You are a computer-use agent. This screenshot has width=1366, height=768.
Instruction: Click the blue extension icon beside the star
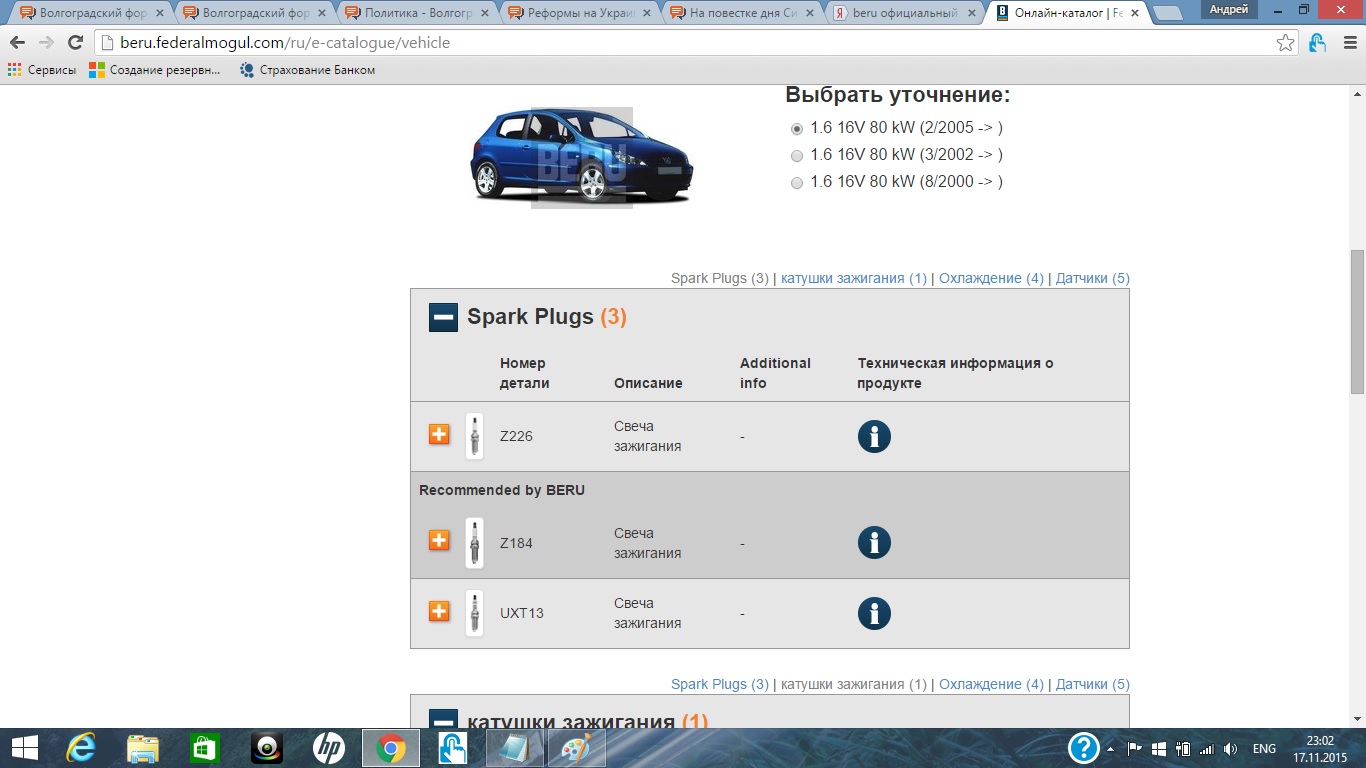tap(1317, 43)
